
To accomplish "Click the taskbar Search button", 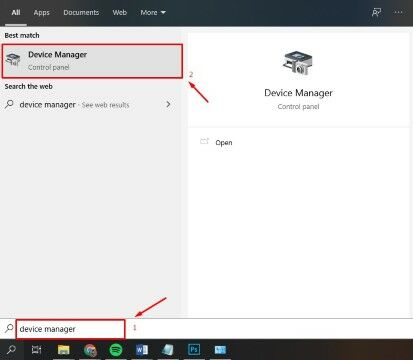I will pos(12,350).
